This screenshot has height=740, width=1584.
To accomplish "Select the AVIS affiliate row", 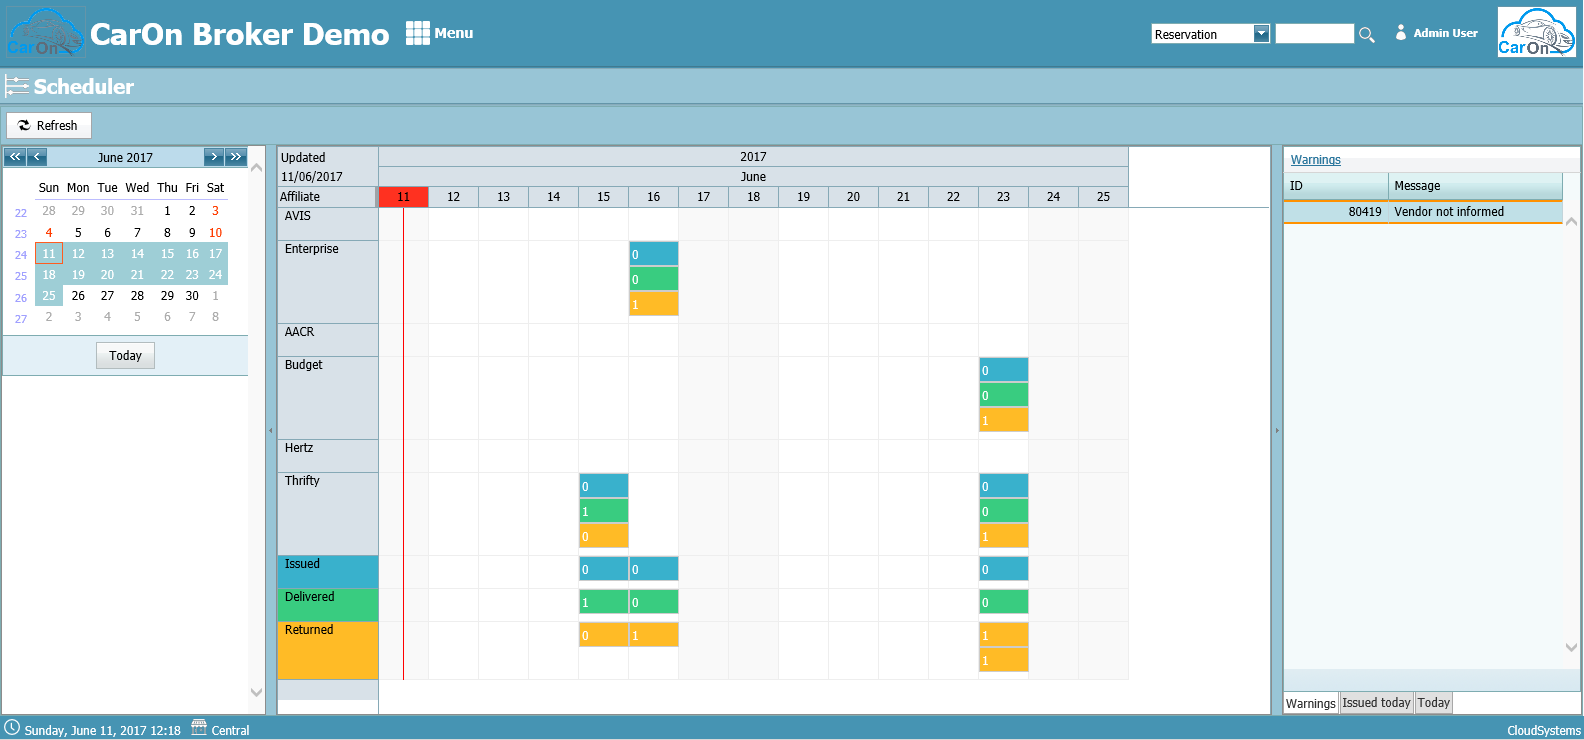I will click(328, 224).
